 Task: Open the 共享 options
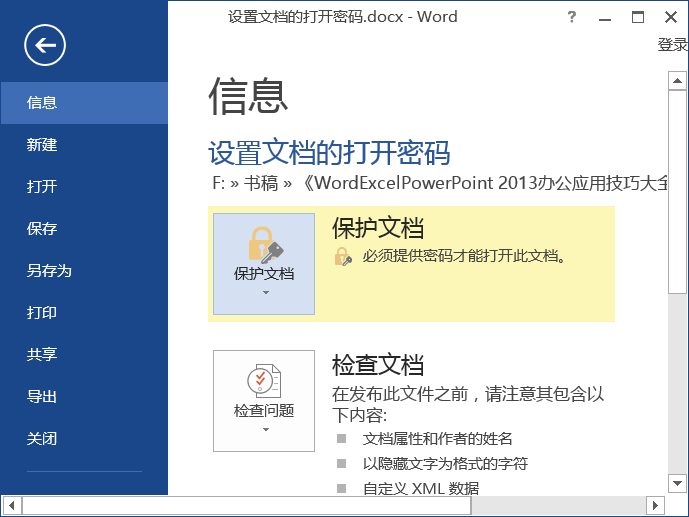[x=84, y=354]
